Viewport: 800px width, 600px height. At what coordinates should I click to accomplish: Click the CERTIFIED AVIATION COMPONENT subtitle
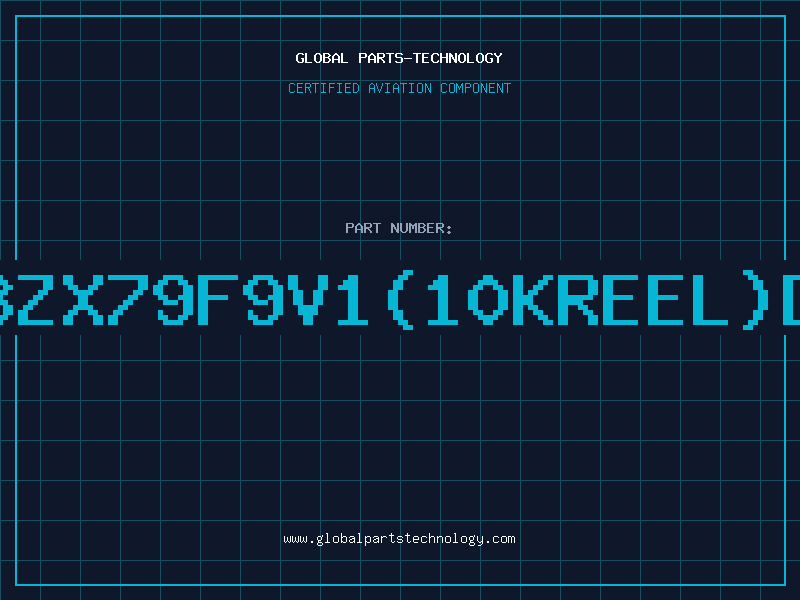[x=399, y=88]
